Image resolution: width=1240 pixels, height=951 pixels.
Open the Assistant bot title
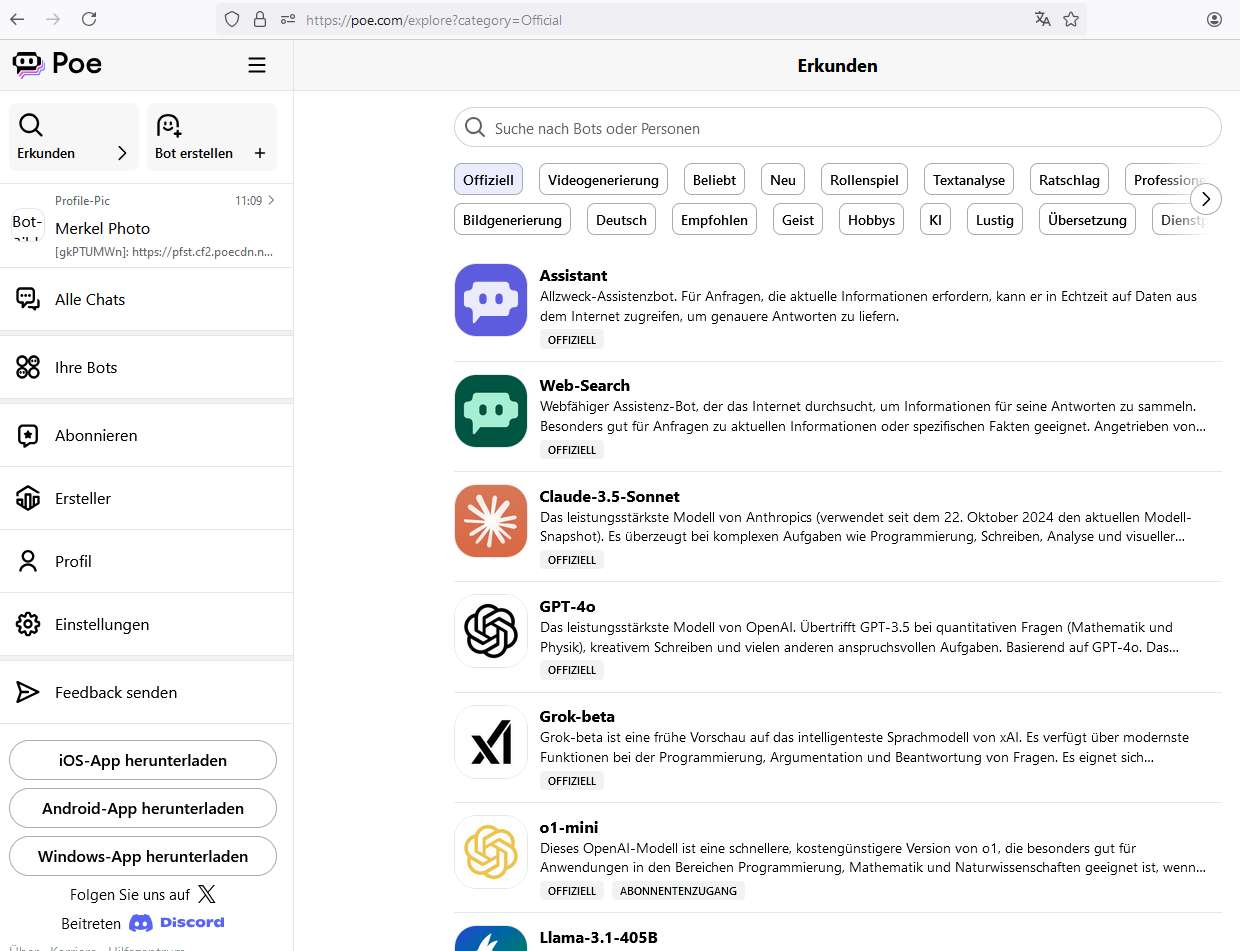coord(573,275)
